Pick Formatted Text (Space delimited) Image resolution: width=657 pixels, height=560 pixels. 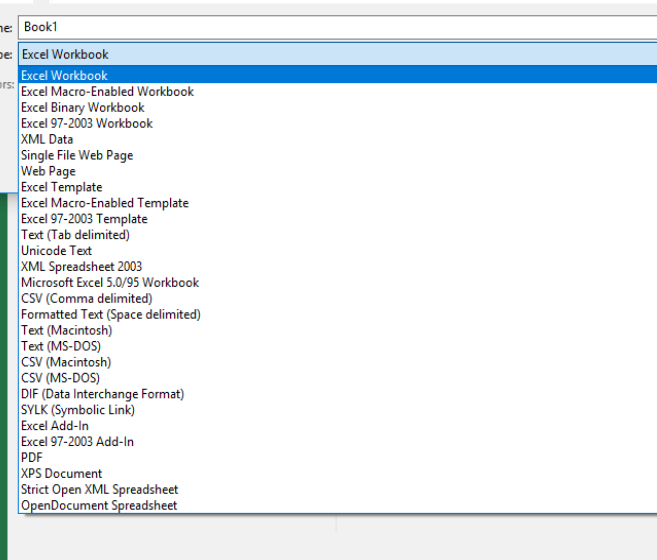pyautogui.click(x=338, y=314)
